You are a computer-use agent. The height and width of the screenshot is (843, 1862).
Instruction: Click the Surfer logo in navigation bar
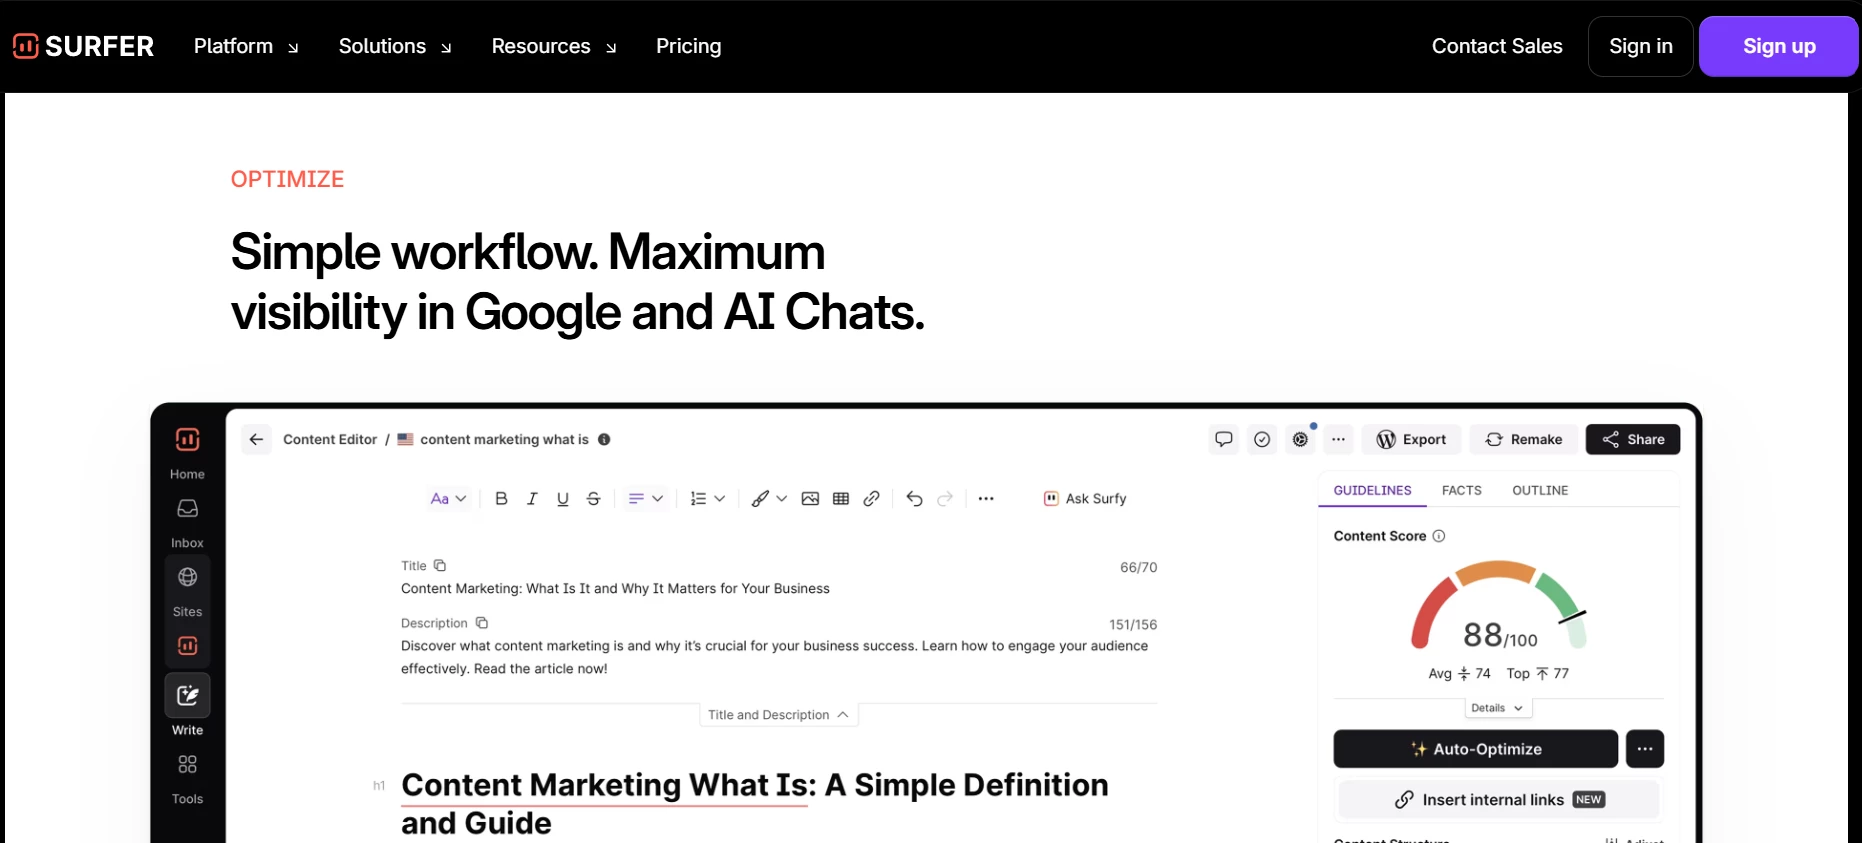coord(84,46)
